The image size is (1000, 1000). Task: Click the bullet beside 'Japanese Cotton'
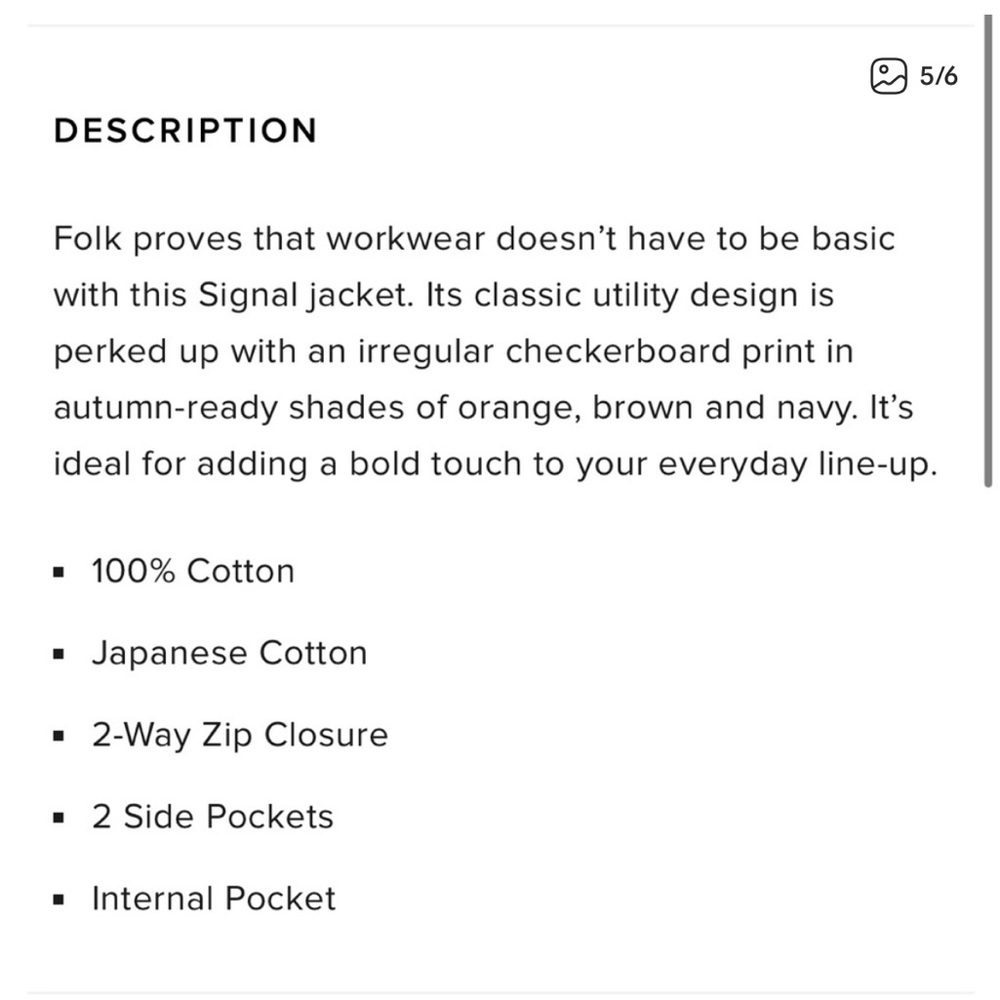(x=59, y=655)
